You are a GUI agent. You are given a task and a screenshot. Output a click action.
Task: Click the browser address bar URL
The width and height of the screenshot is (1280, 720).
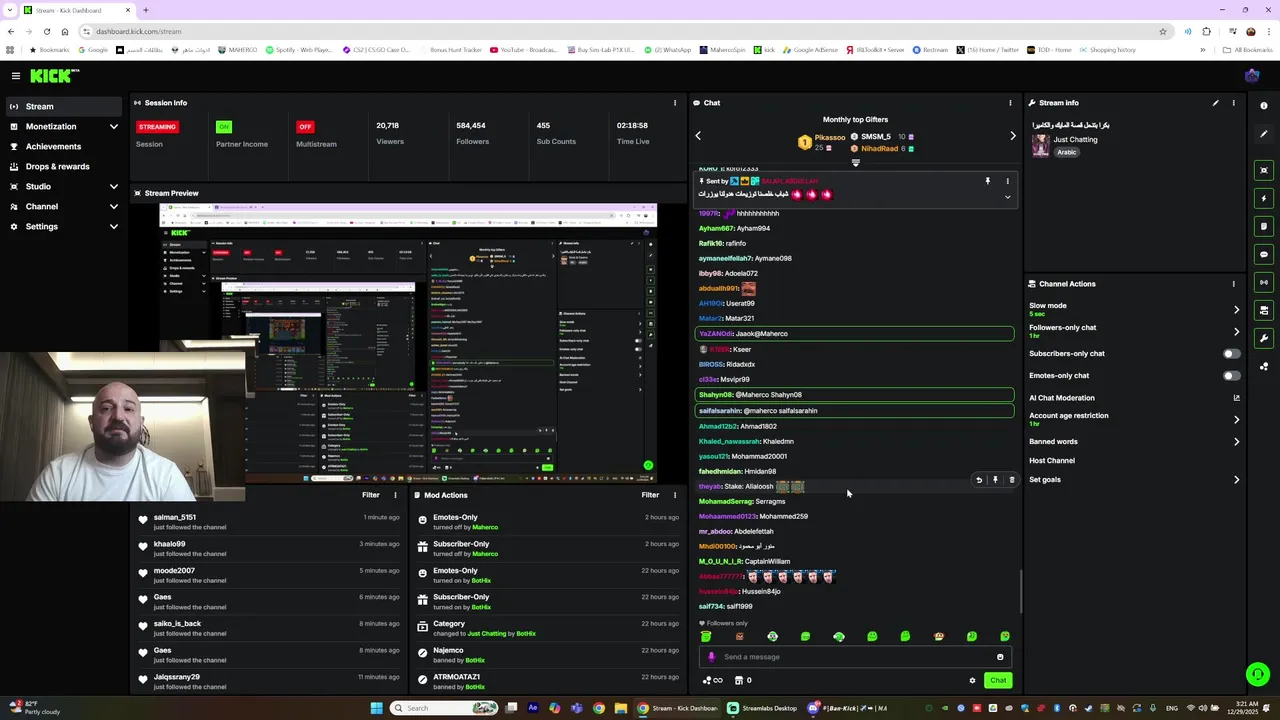pyautogui.click(x=139, y=31)
